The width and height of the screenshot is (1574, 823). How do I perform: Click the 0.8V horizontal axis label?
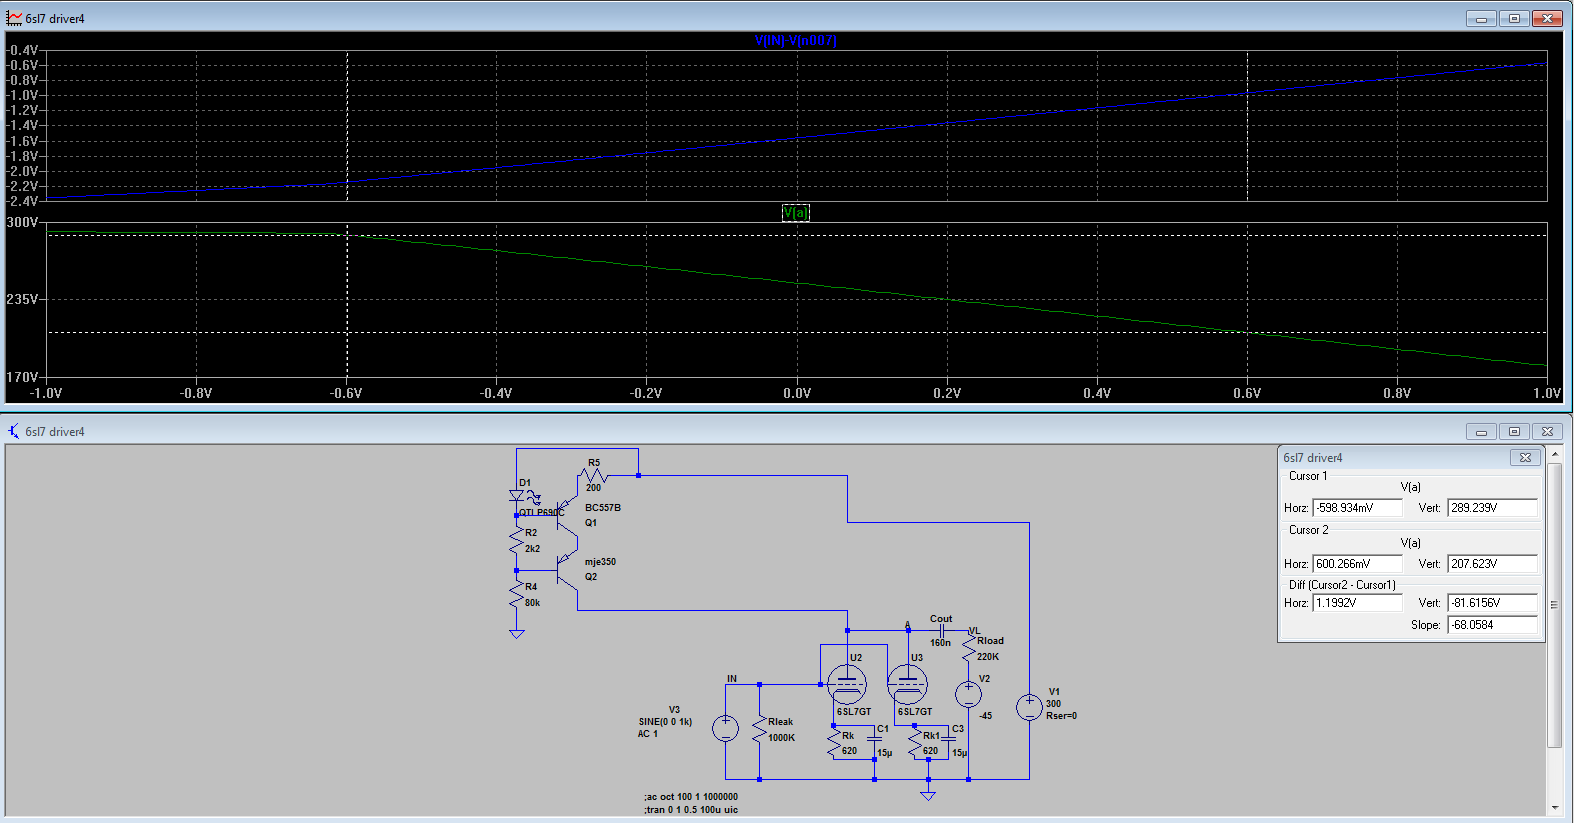click(1397, 393)
